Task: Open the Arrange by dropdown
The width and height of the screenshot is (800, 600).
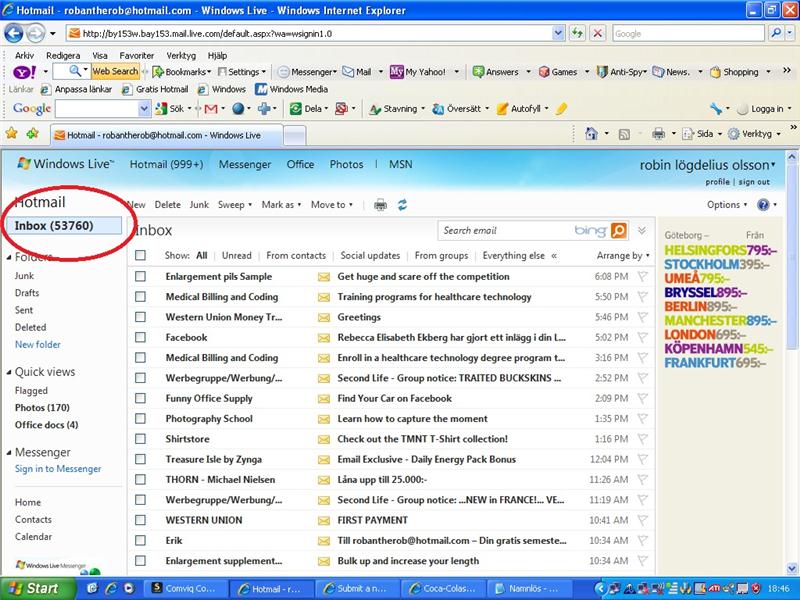Action: click(619, 255)
